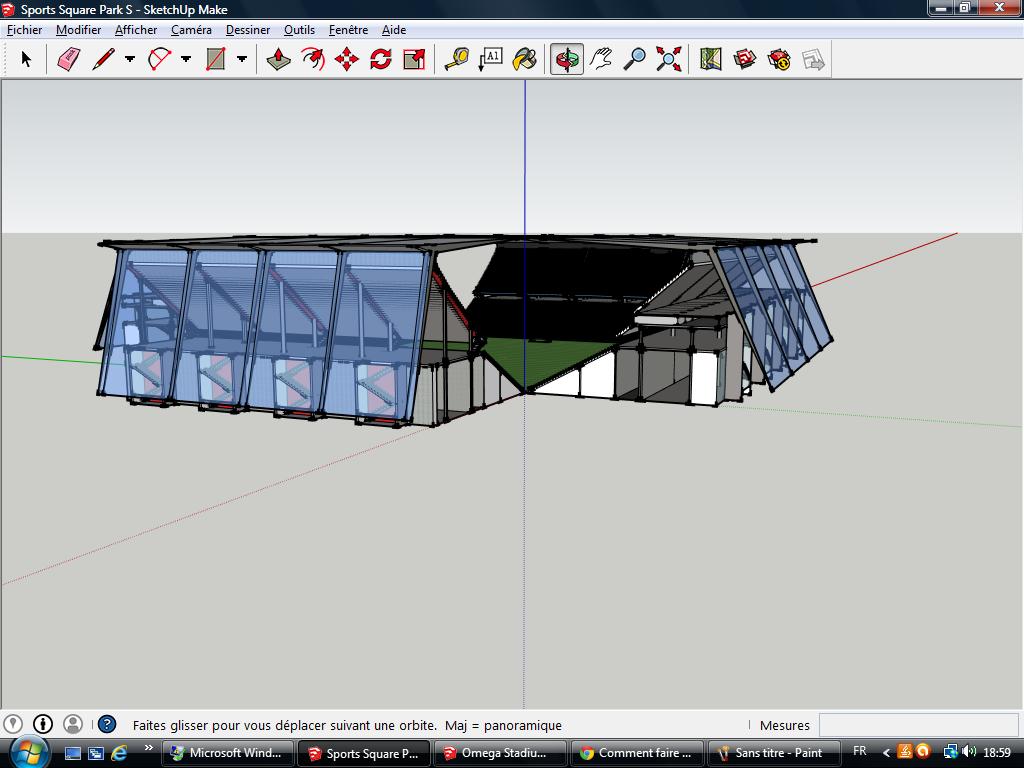Toggle the geolocation status icon
The height and width of the screenshot is (768, 1024).
pos(13,724)
